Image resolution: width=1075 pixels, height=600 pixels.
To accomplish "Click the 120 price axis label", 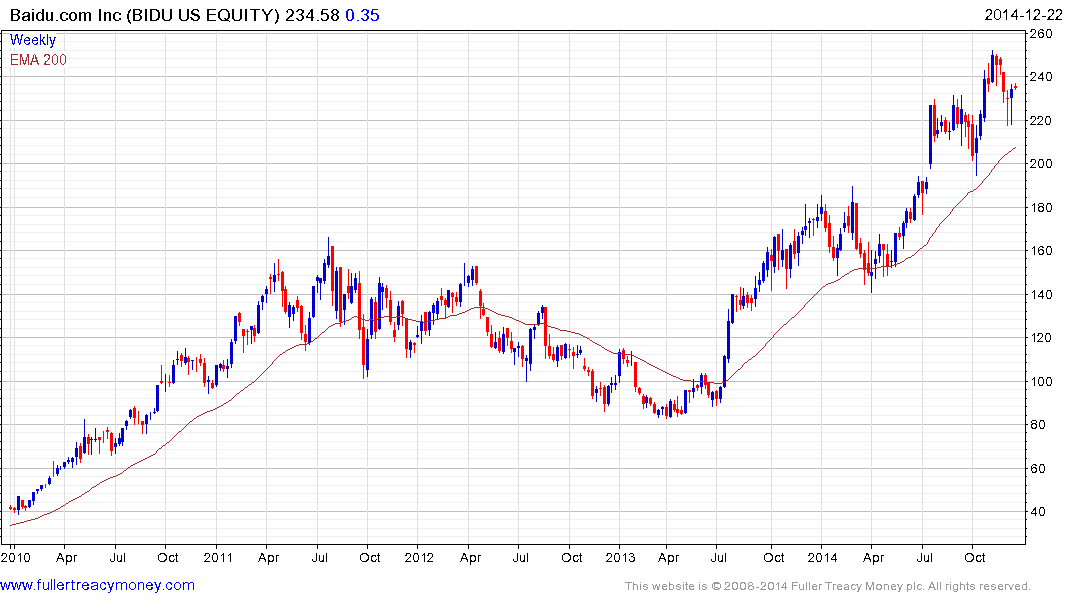I will 1041,338.
